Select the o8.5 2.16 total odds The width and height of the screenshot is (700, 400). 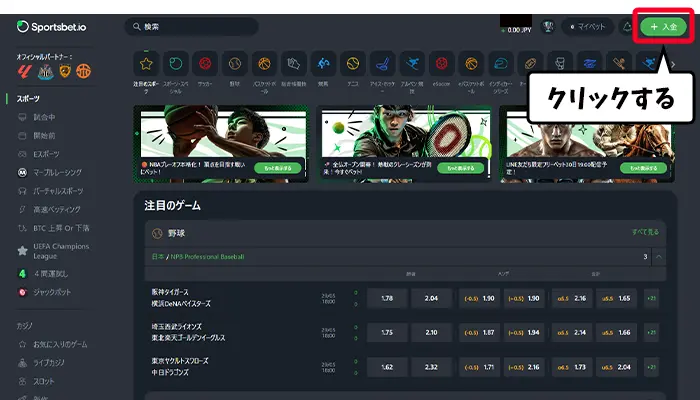pyautogui.click(x=572, y=298)
